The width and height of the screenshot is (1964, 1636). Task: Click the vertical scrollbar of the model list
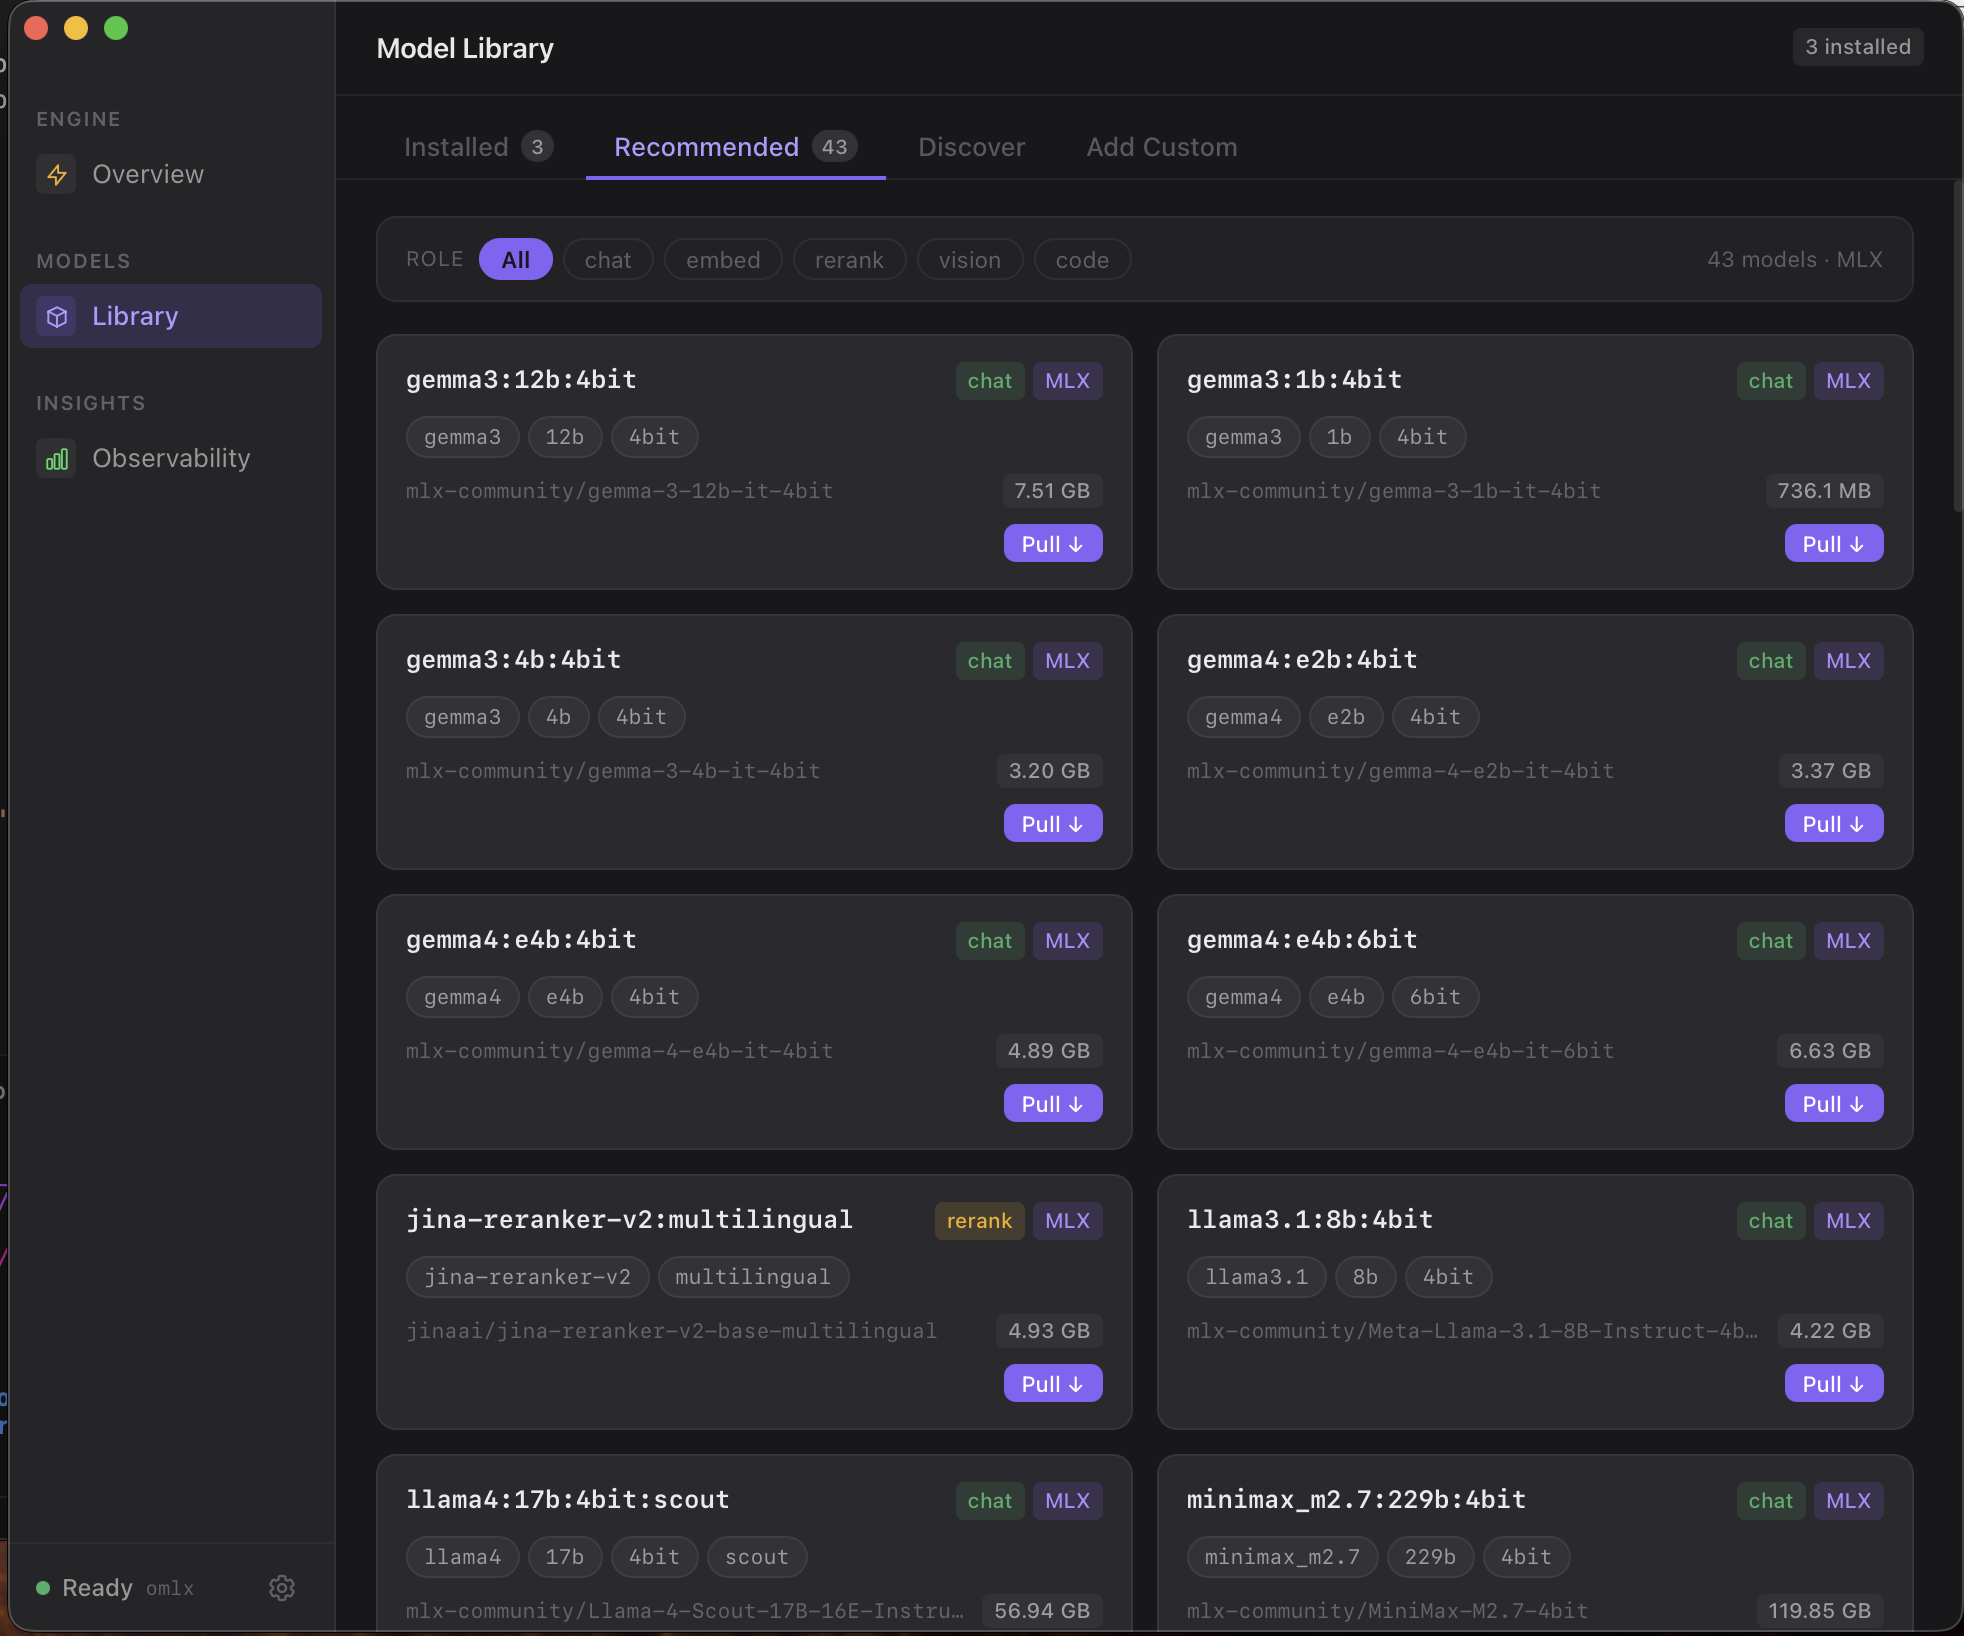tap(1958, 346)
